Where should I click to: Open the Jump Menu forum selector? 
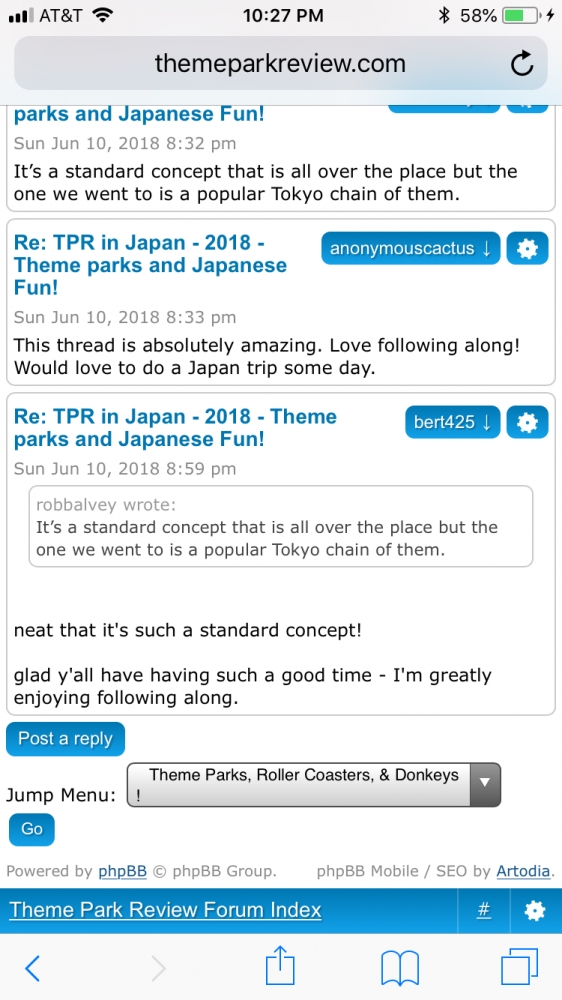(314, 785)
